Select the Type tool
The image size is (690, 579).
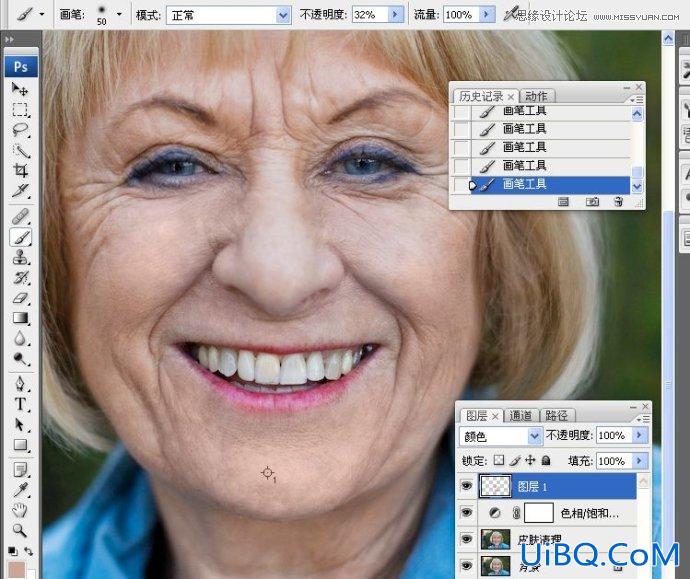click(20, 404)
